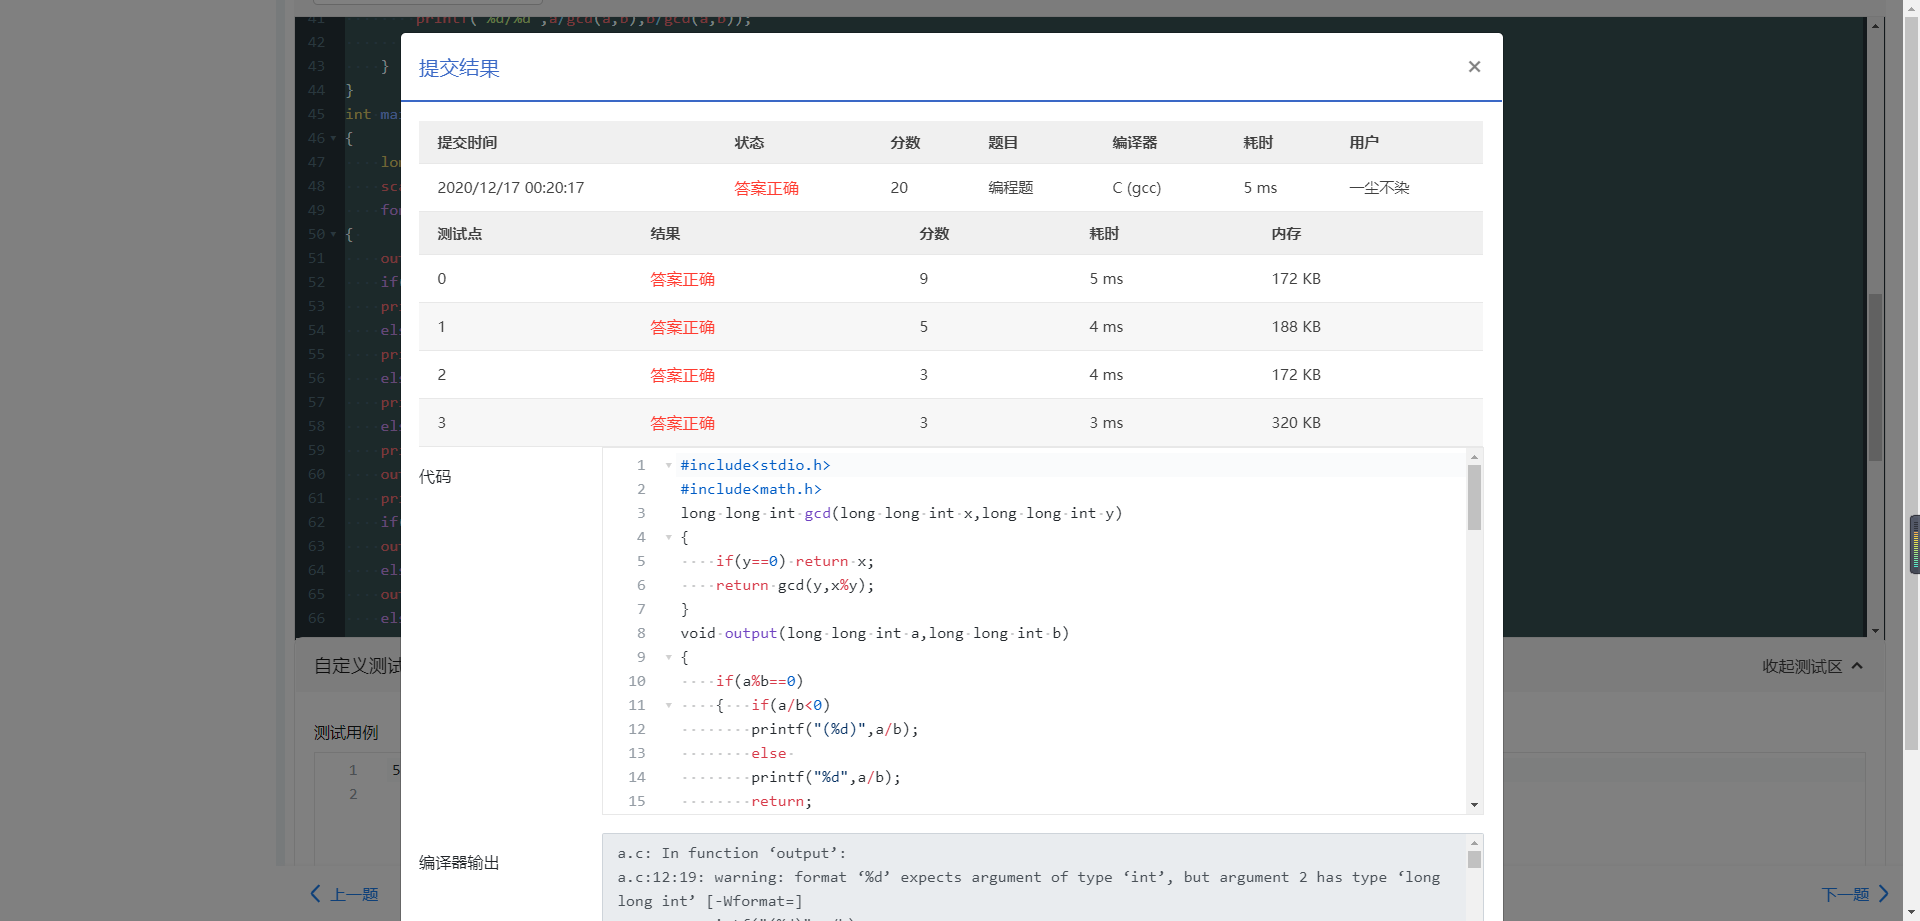The height and width of the screenshot is (921, 1920).
Task: Click the code viewer scrollbar thumb
Action: click(1474, 497)
